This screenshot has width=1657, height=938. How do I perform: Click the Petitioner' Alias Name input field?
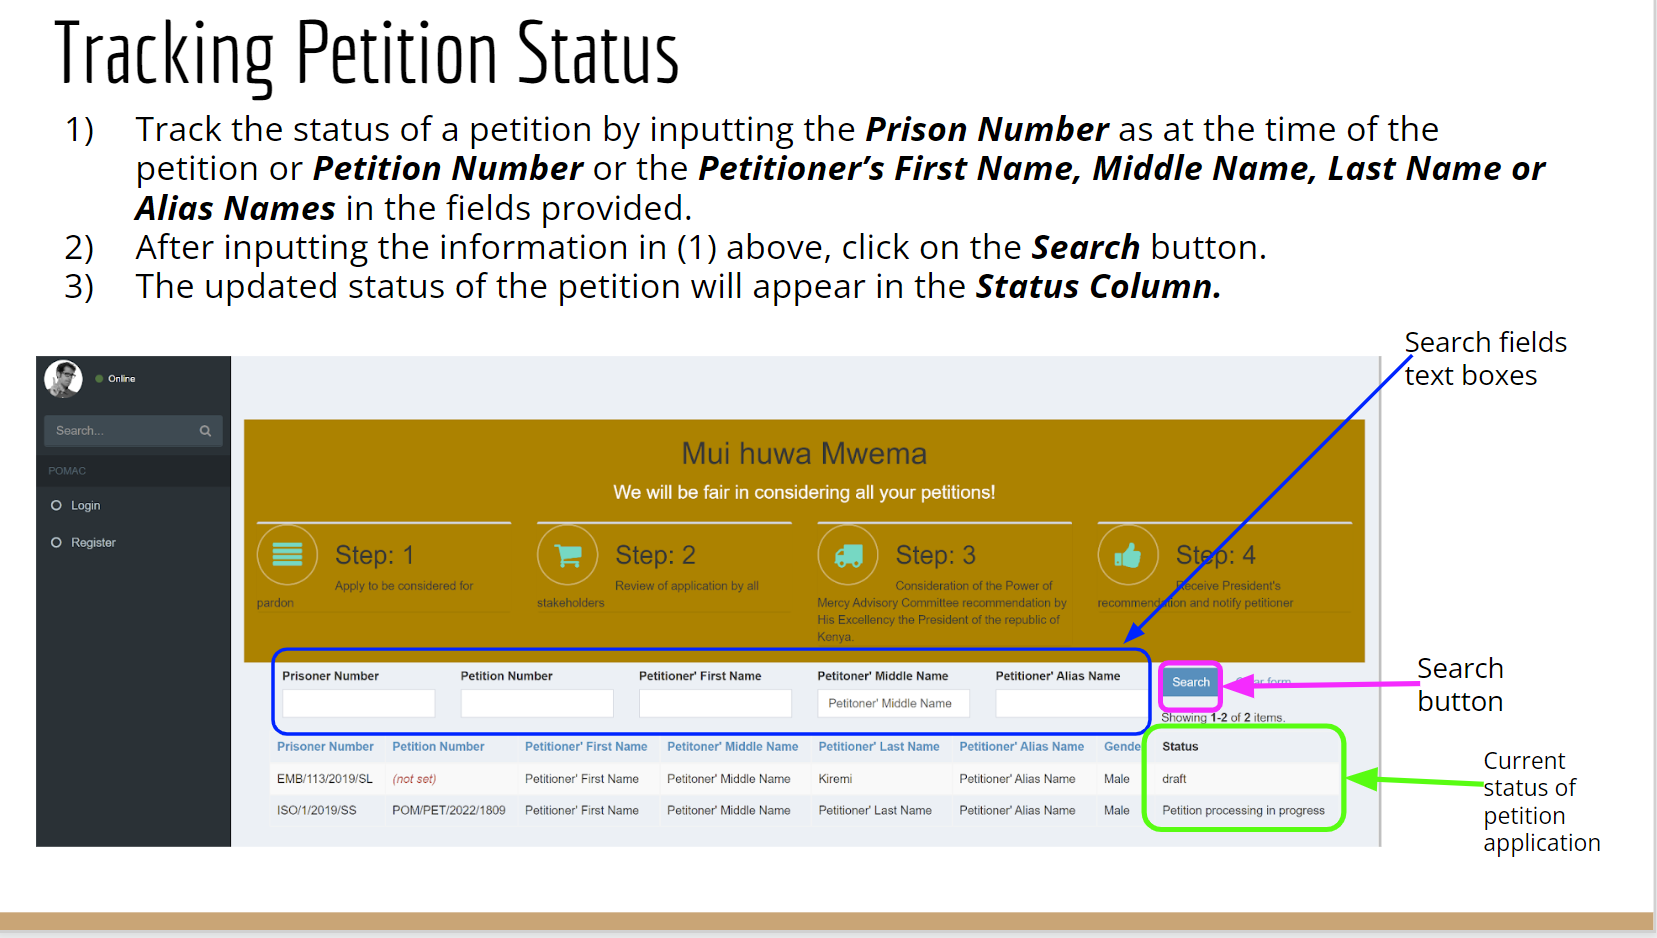(x=1068, y=703)
